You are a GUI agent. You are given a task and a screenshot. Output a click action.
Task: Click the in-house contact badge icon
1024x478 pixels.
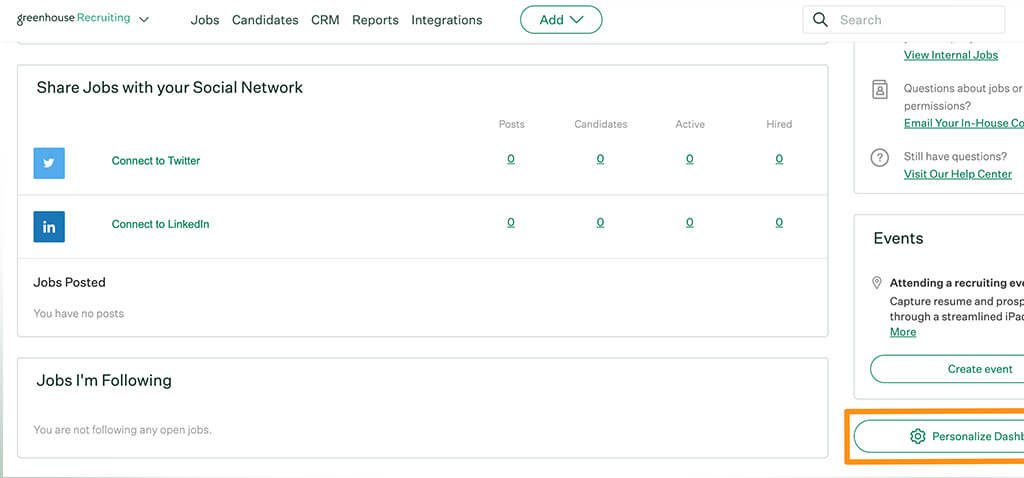(x=879, y=89)
